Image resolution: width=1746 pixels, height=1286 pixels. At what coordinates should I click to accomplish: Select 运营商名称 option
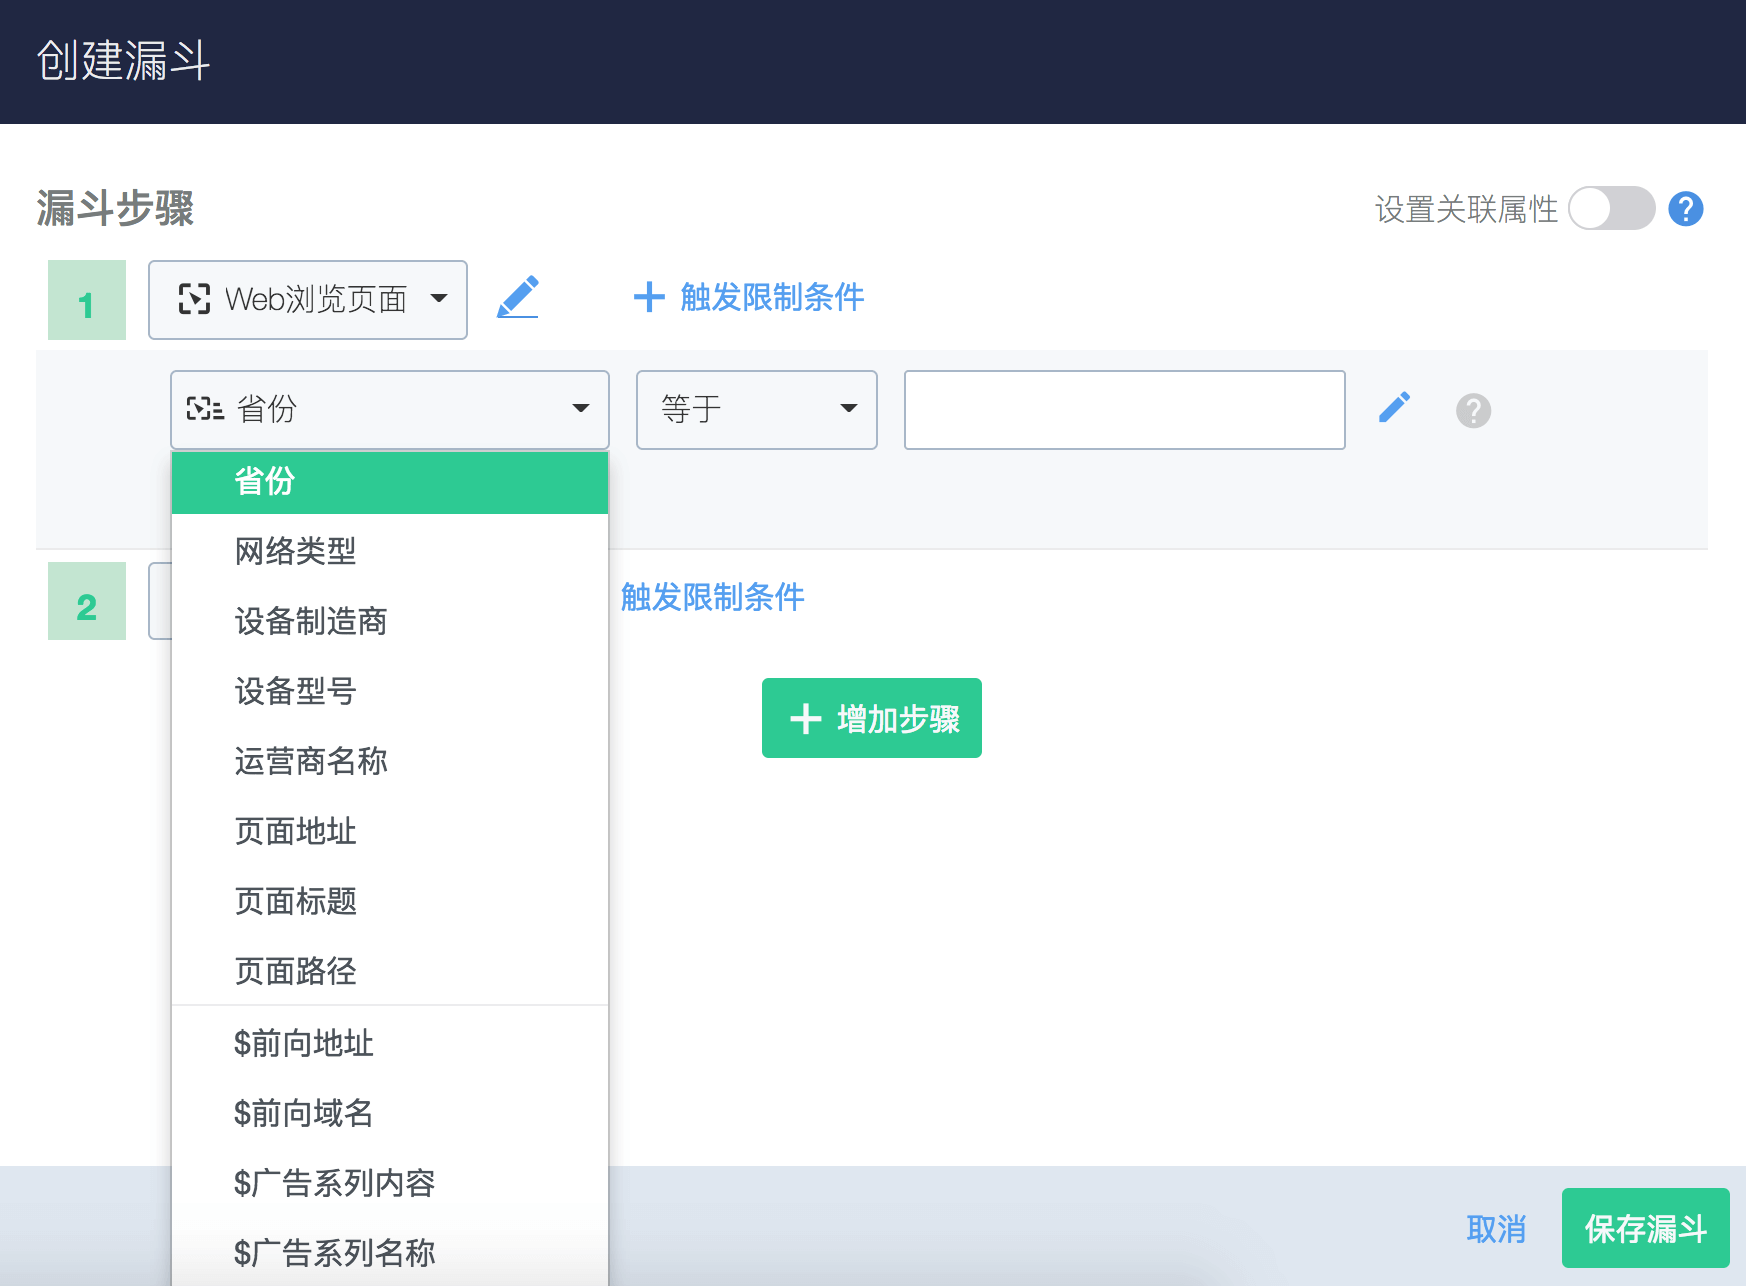(x=389, y=761)
